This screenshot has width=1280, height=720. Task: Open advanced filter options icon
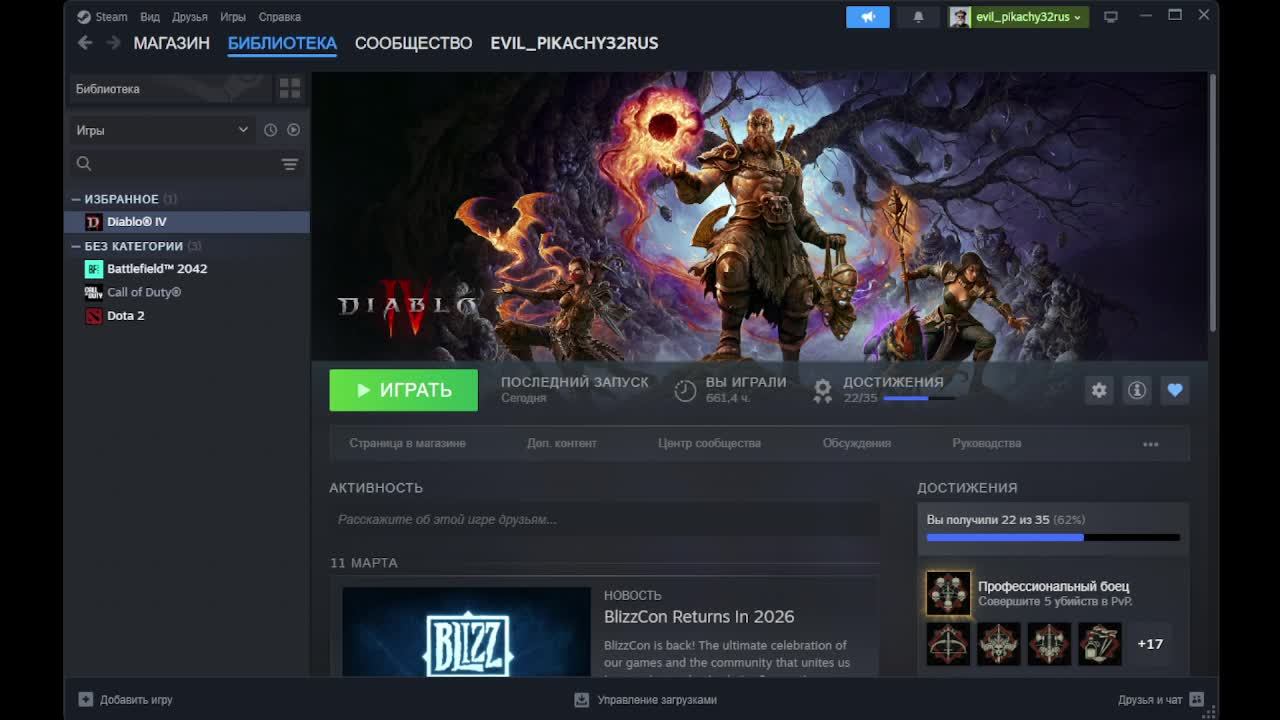[x=290, y=164]
